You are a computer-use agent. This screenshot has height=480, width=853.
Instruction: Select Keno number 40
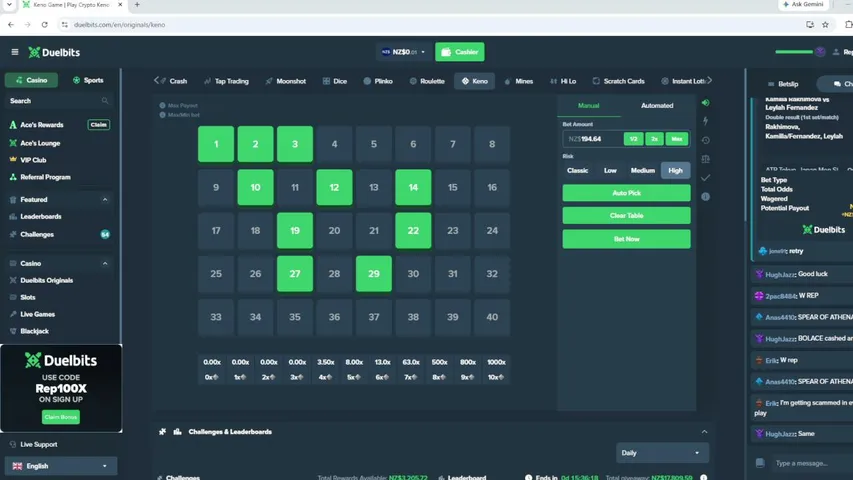click(x=492, y=317)
